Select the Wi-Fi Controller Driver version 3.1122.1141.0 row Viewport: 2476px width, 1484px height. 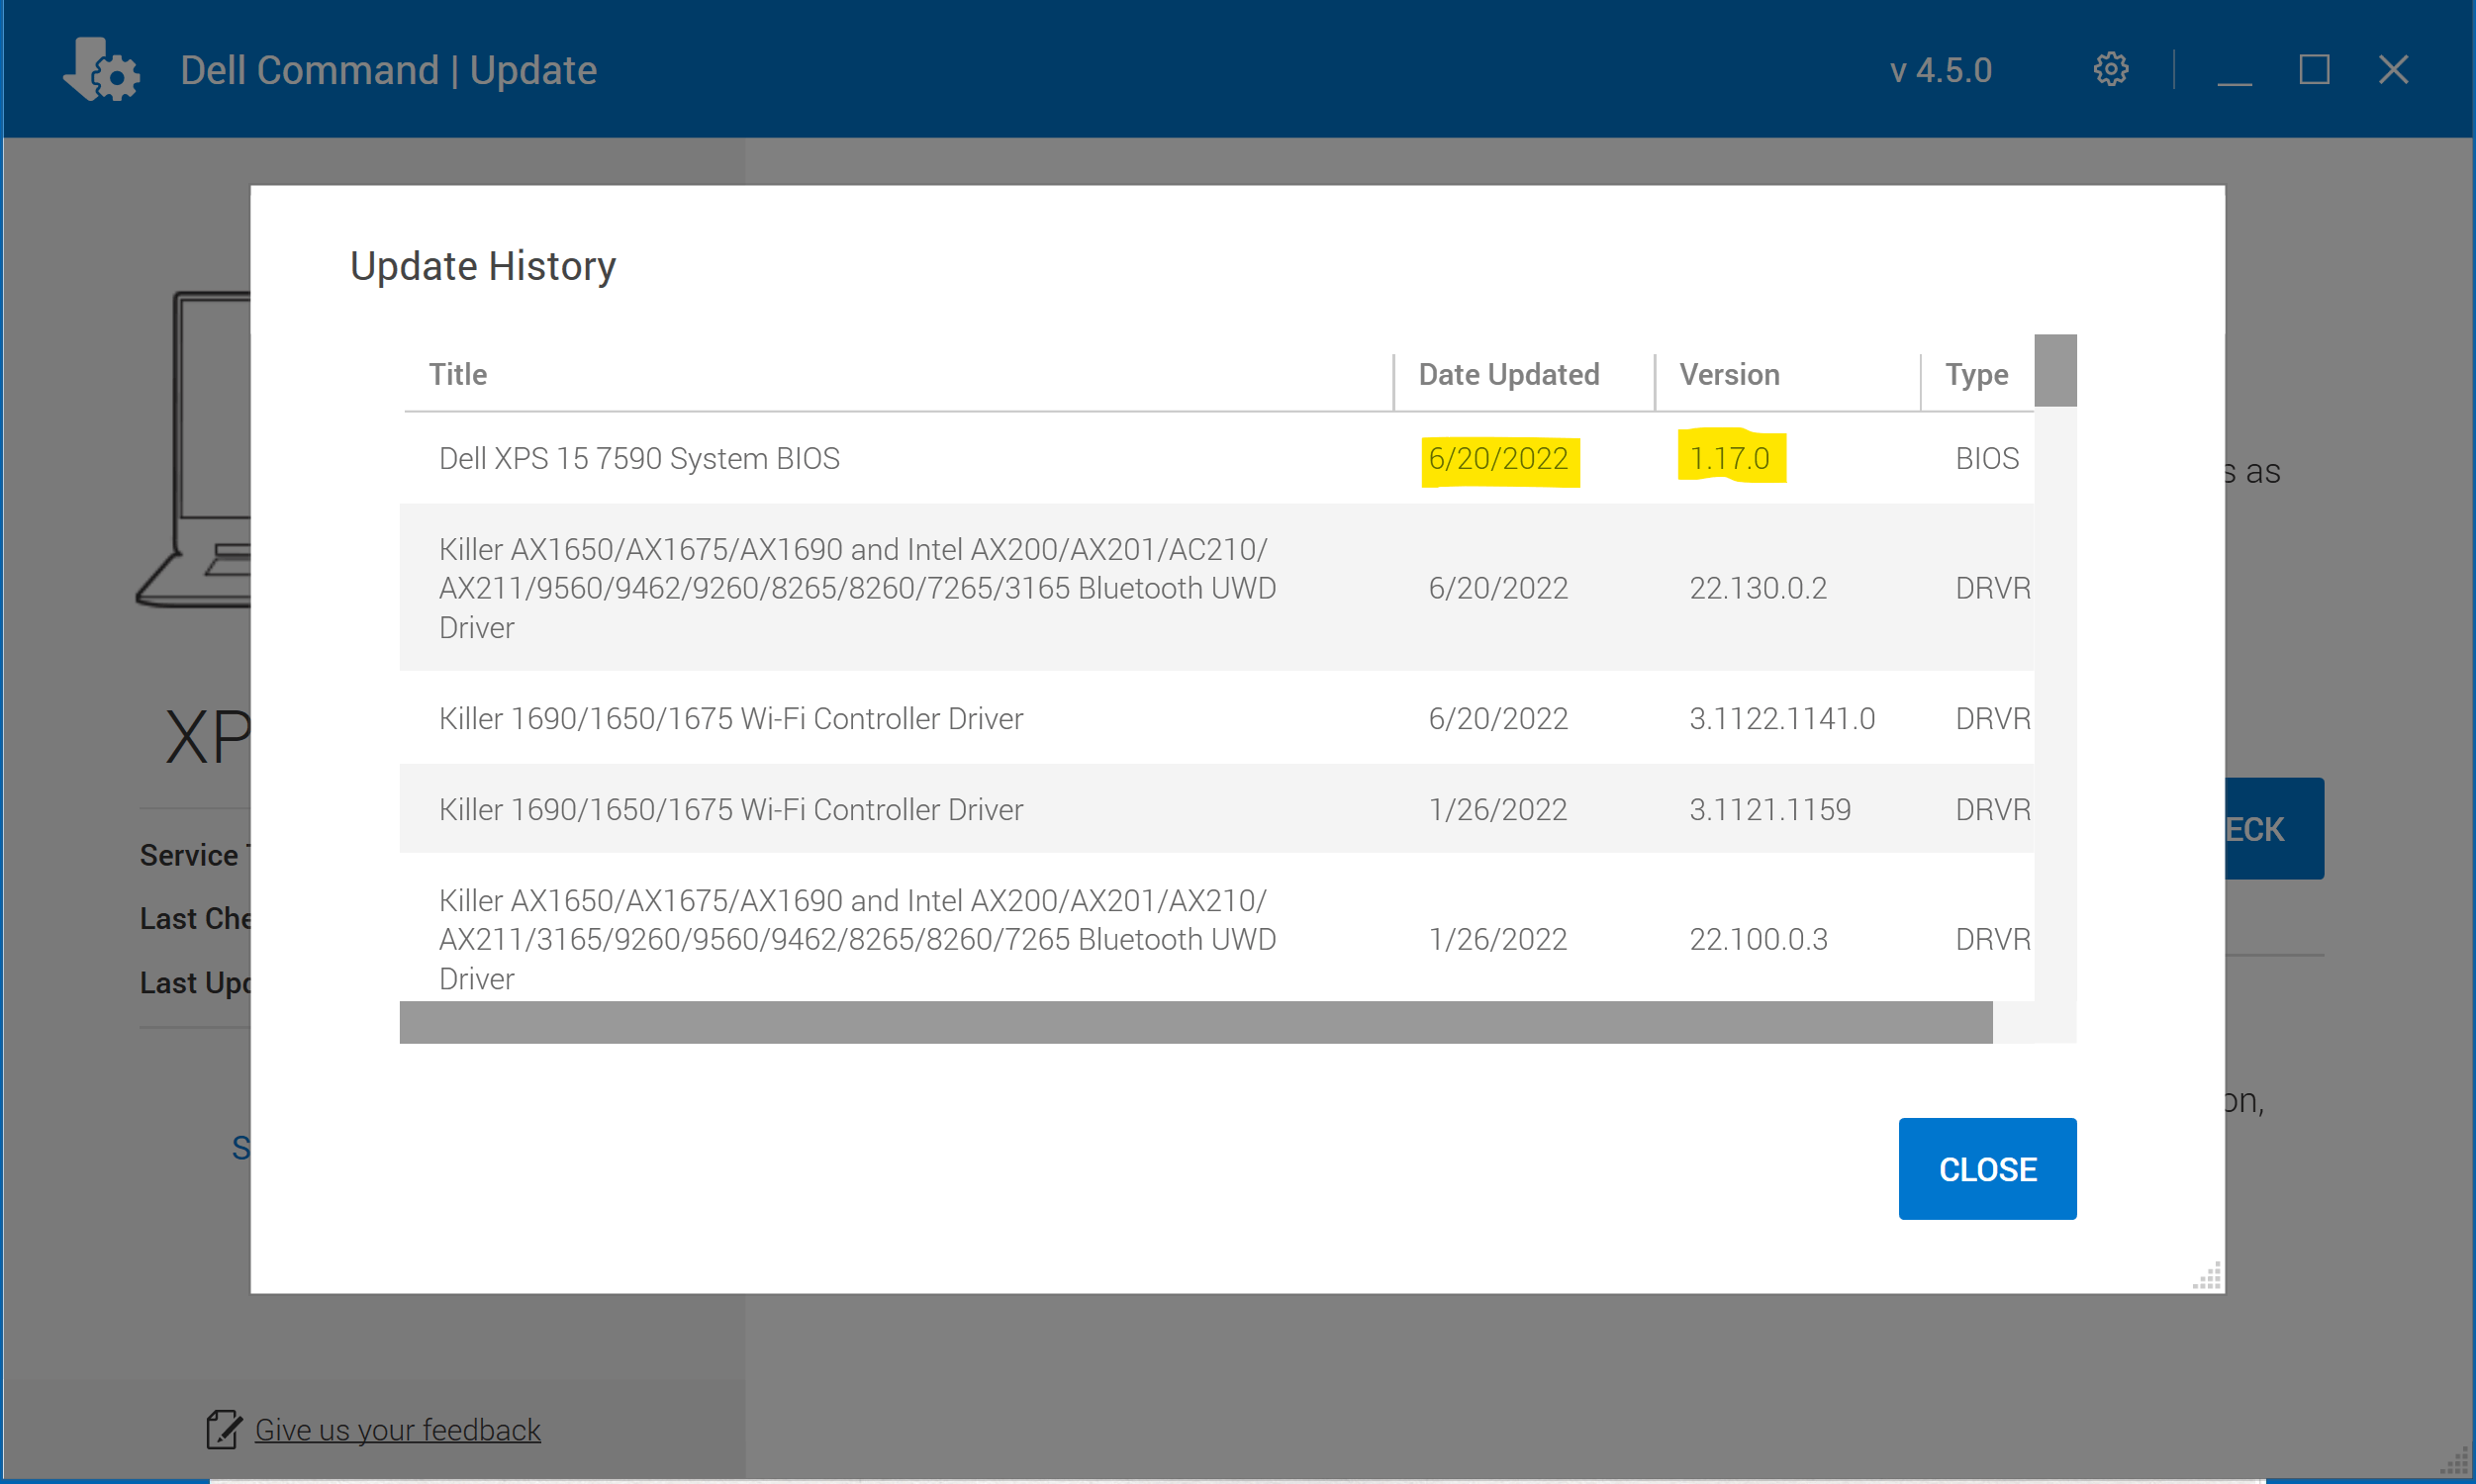click(x=730, y=718)
